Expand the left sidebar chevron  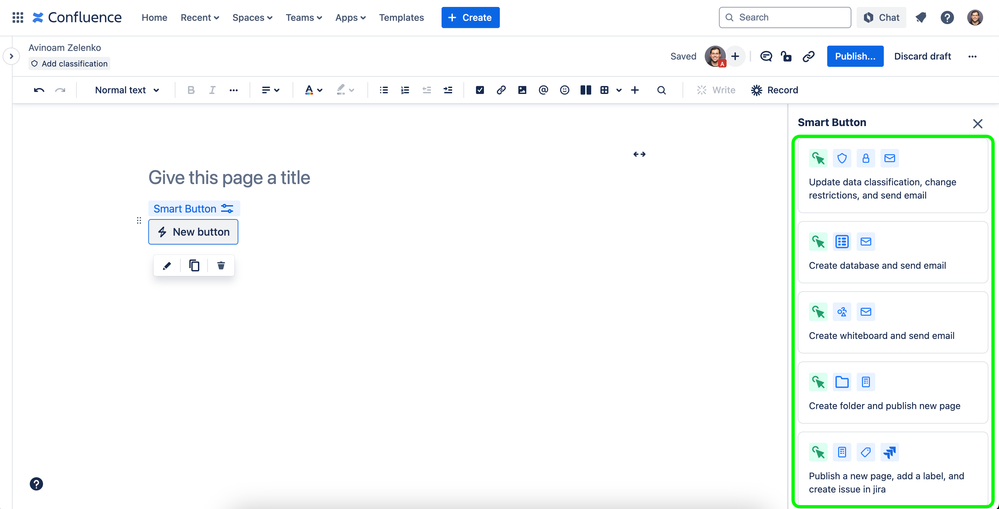point(11,56)
